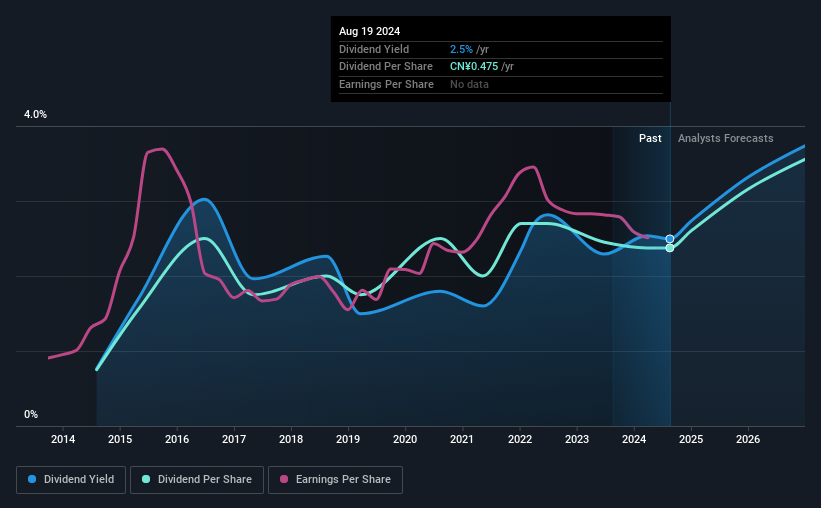Click the 0% y-axis label
Image resolution: width=821 pixels, height=508 pixels.
pos(31,414)
